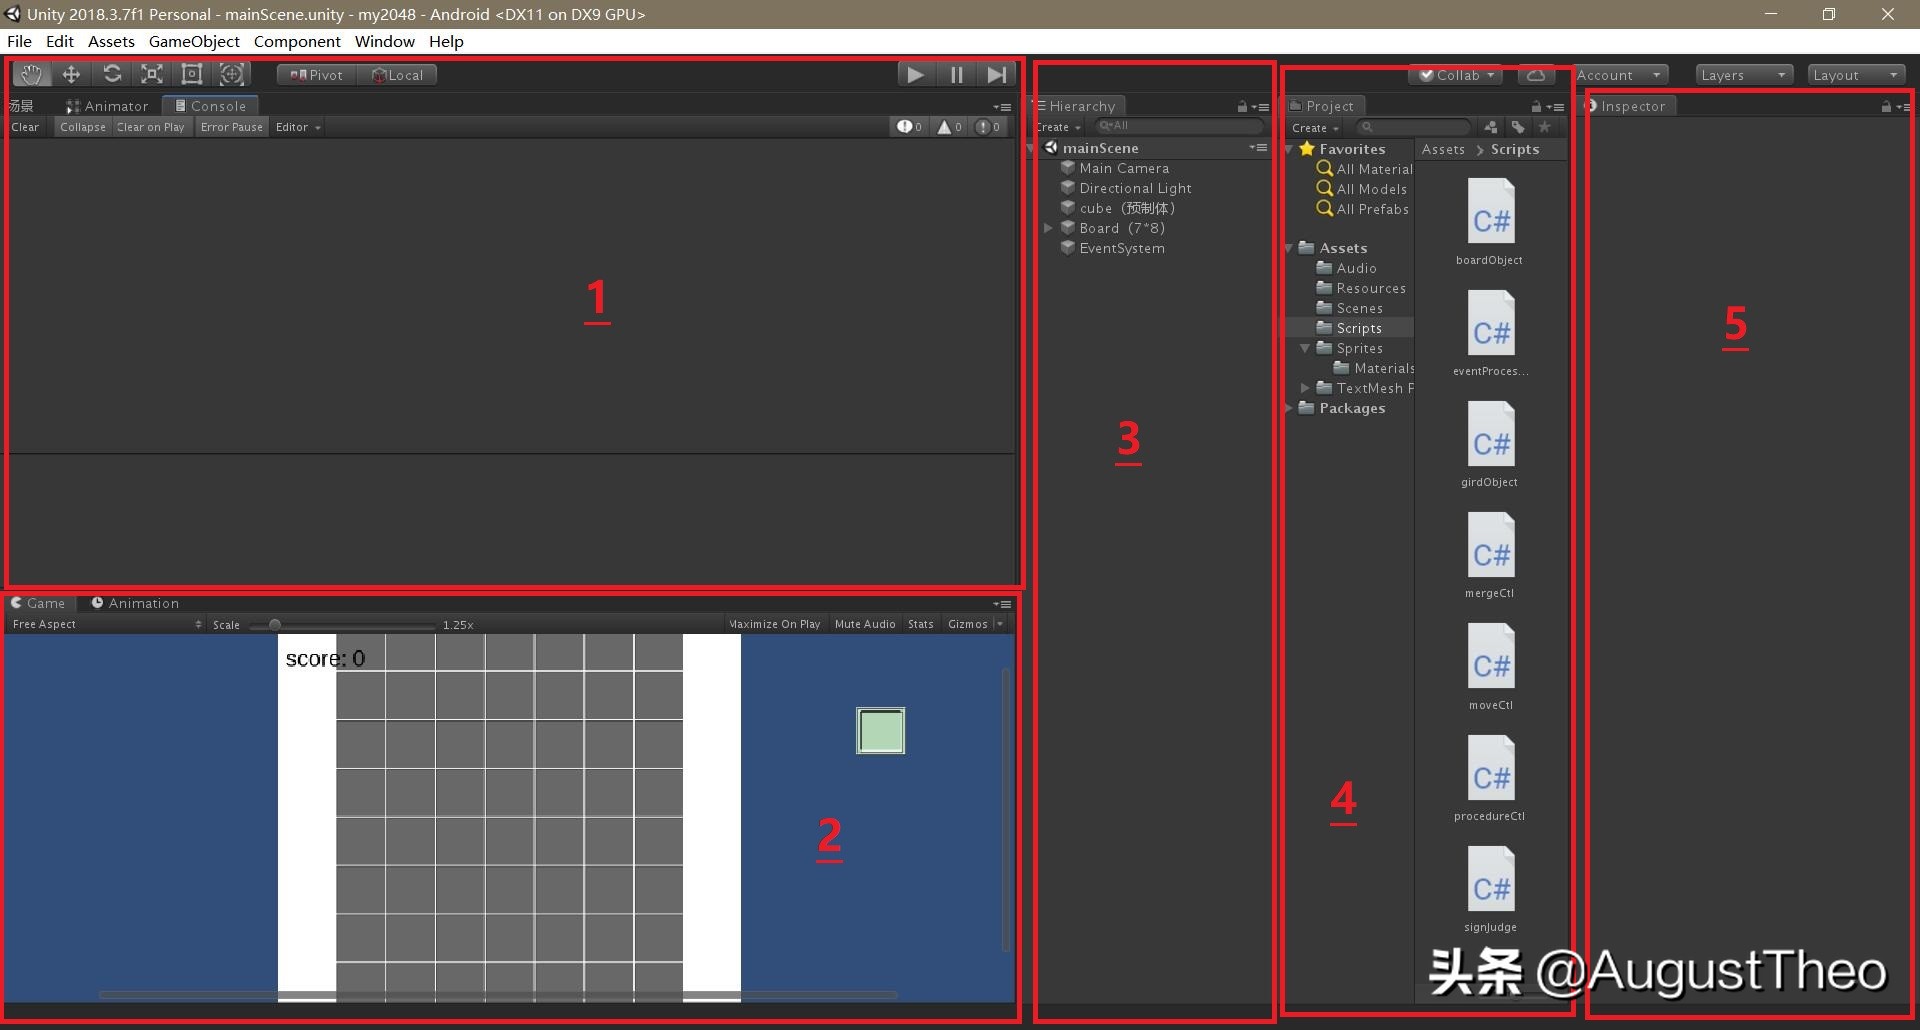Select the Rect transform tool

[192, 74]
